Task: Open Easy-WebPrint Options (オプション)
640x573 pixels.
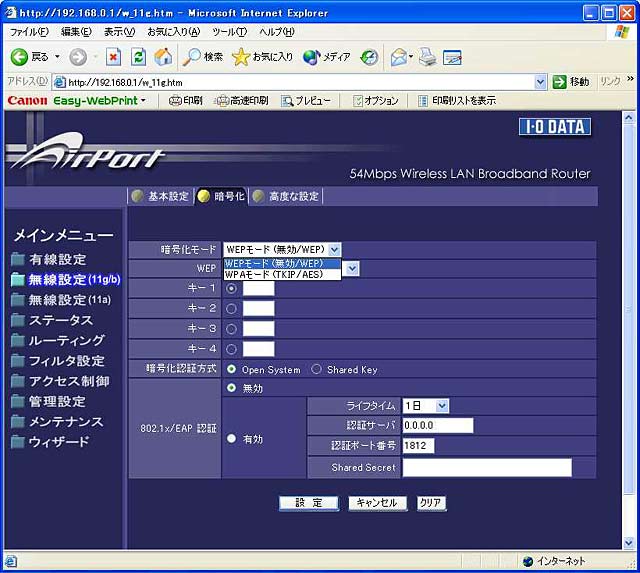Action: tap(376, 100)
